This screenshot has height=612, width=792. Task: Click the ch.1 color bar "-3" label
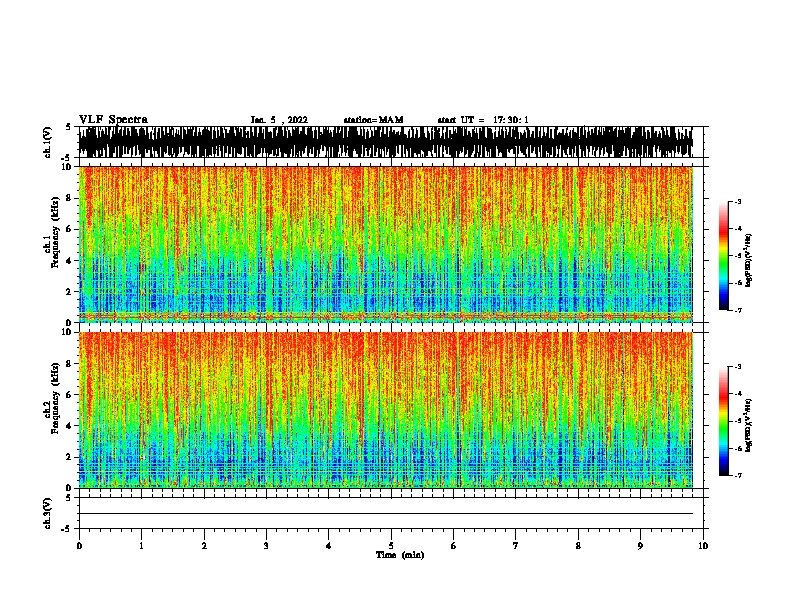[738, 202]
